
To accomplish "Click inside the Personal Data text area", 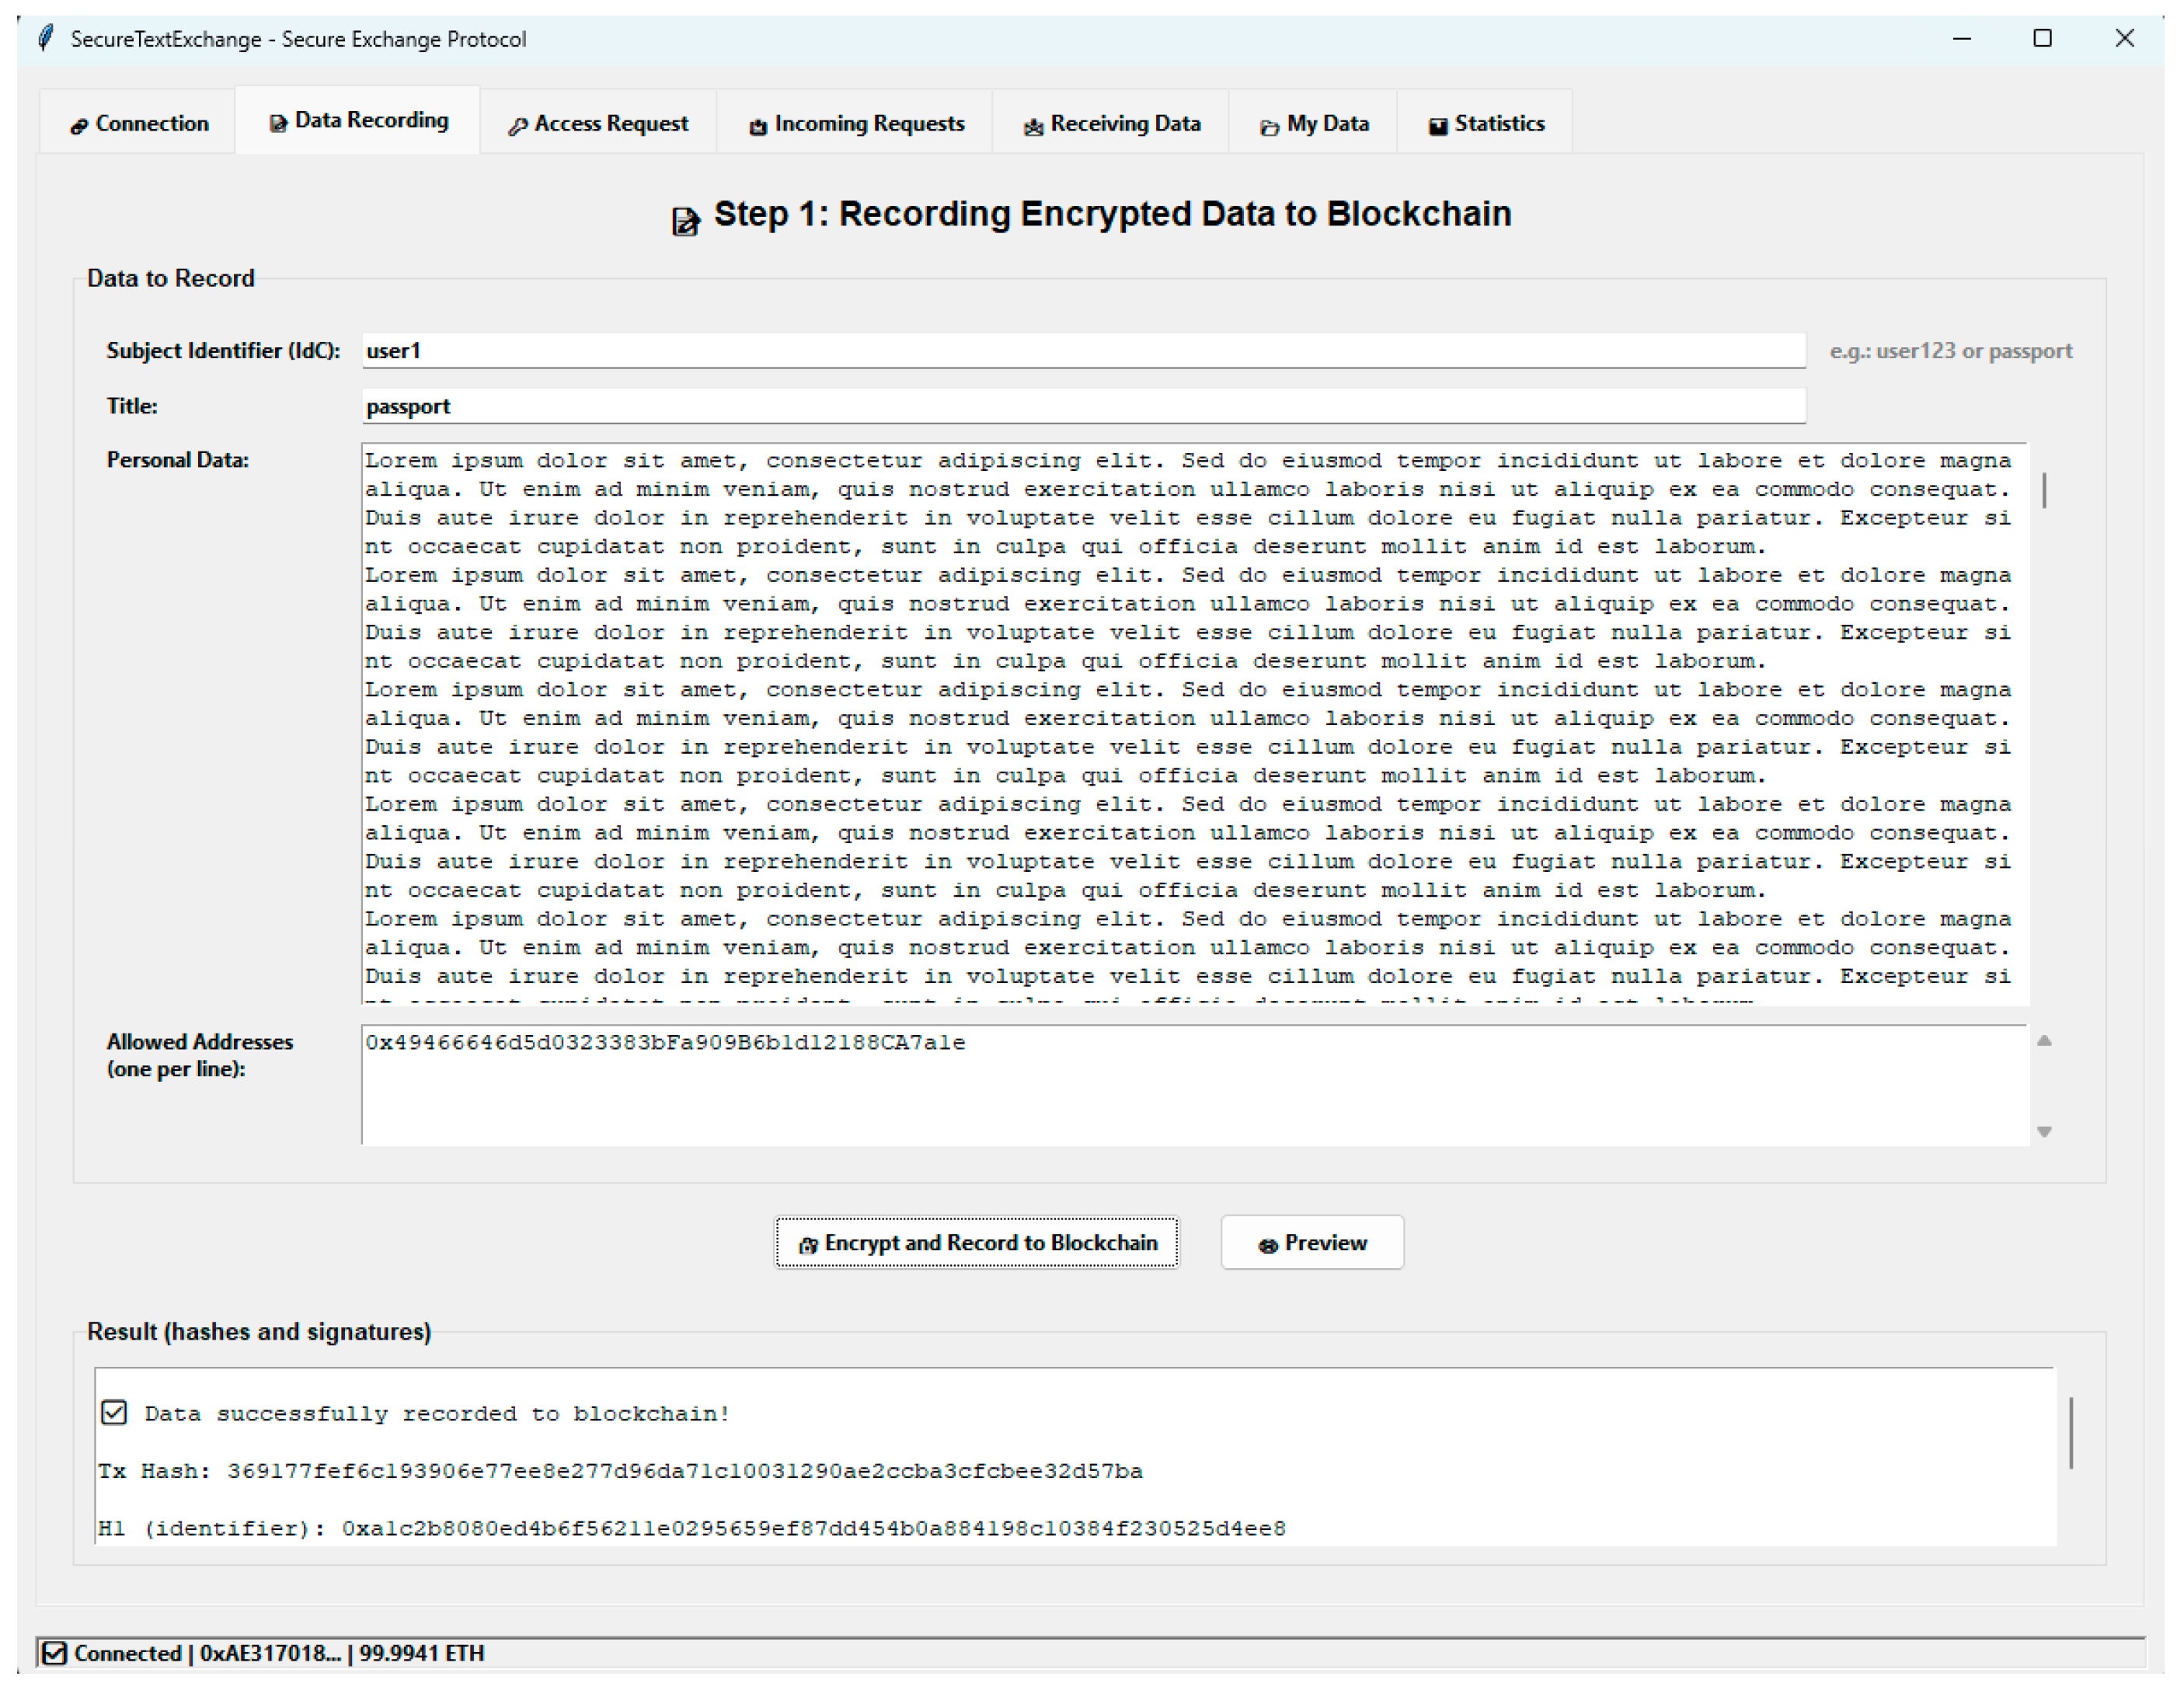I will coord(1194,723).
